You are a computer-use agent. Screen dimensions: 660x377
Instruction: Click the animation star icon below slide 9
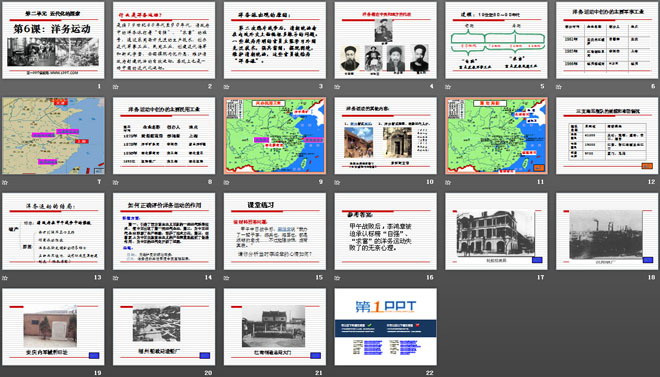tap(226, 183)
